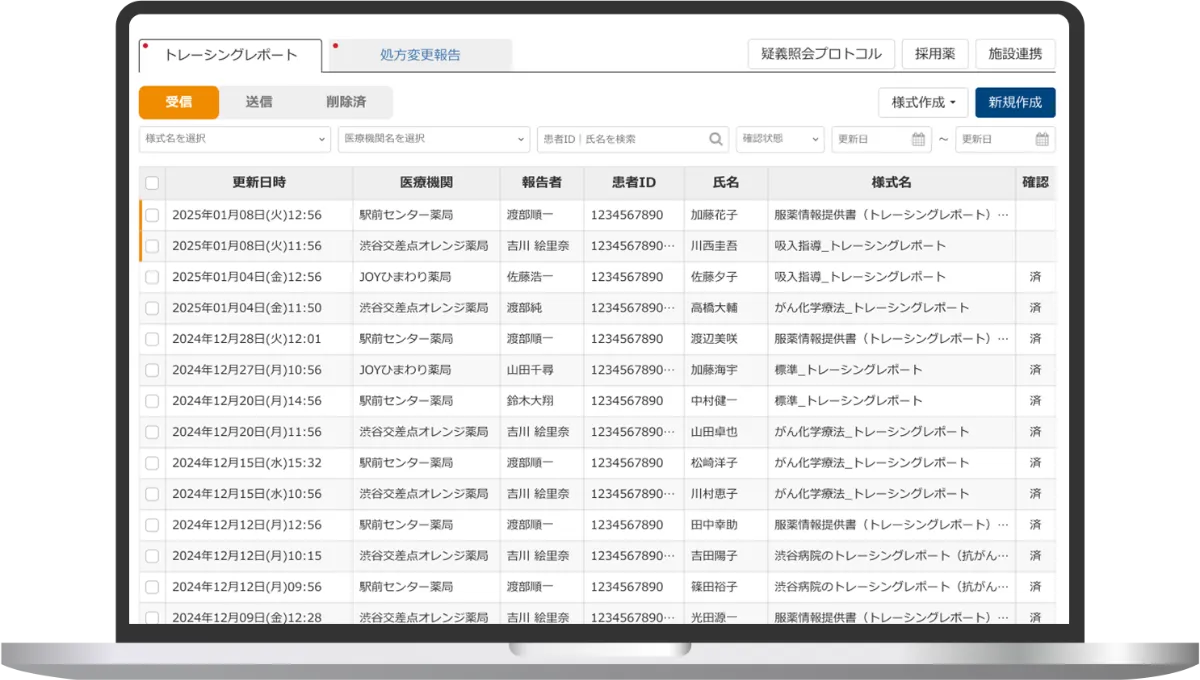Click patient name 中村健一
The width and height of the screenshot is (1200, 680).
point(714,401)
